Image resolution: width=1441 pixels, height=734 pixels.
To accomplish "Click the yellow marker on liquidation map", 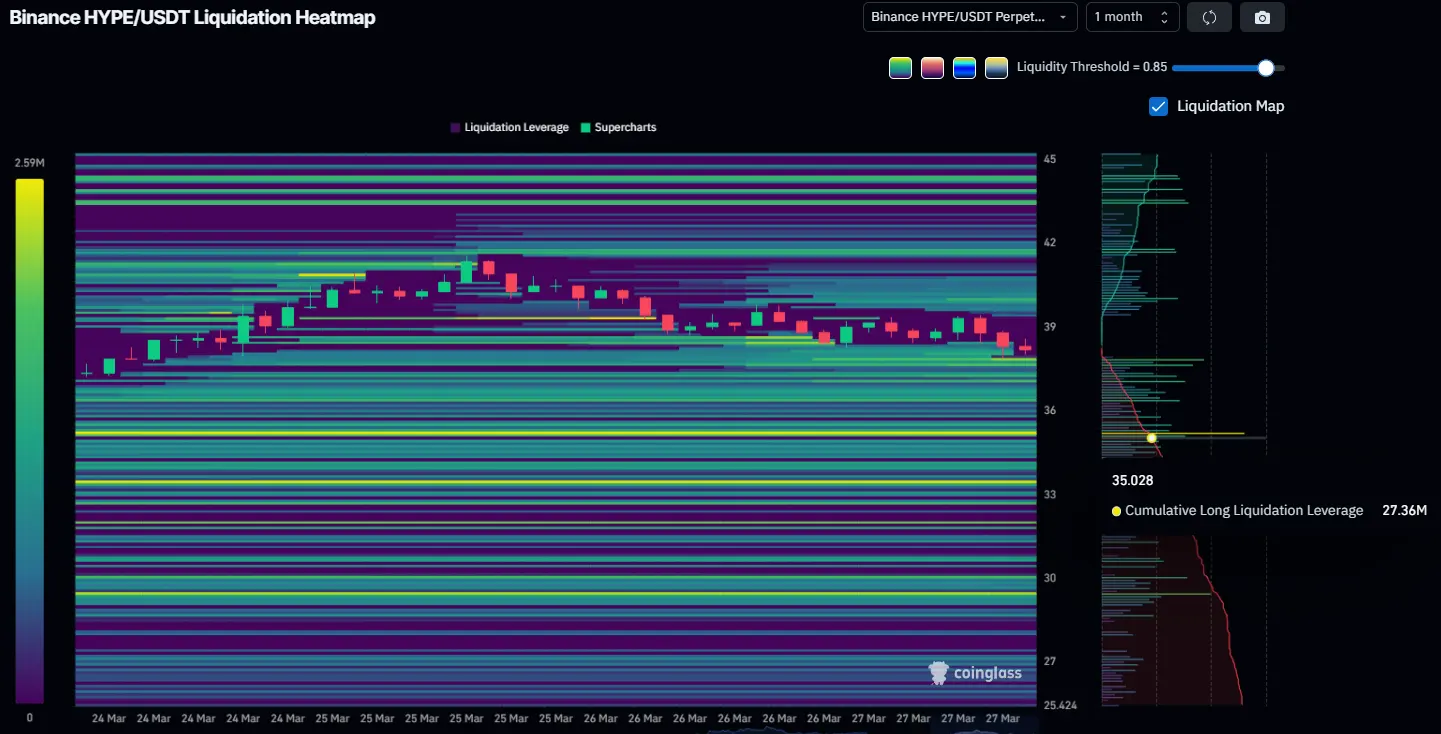I will tap(1151, 438).
